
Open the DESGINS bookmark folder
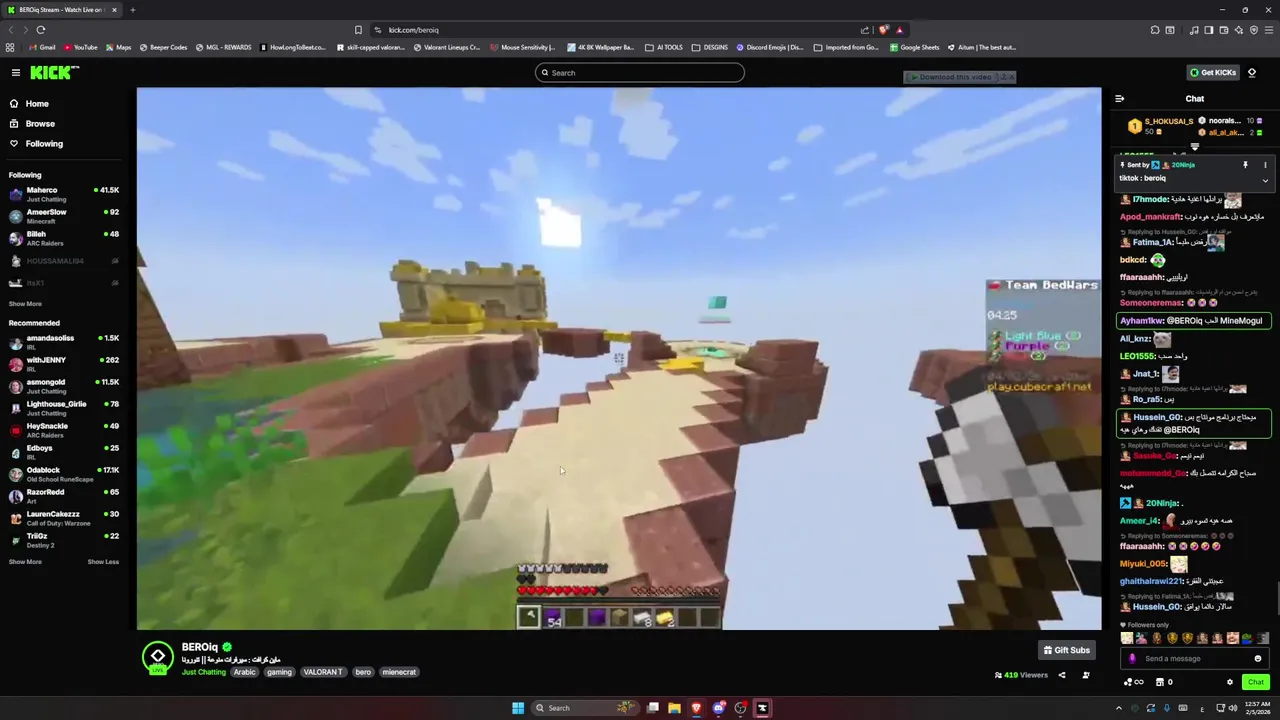pyautogui.click(x=710, y=47)
